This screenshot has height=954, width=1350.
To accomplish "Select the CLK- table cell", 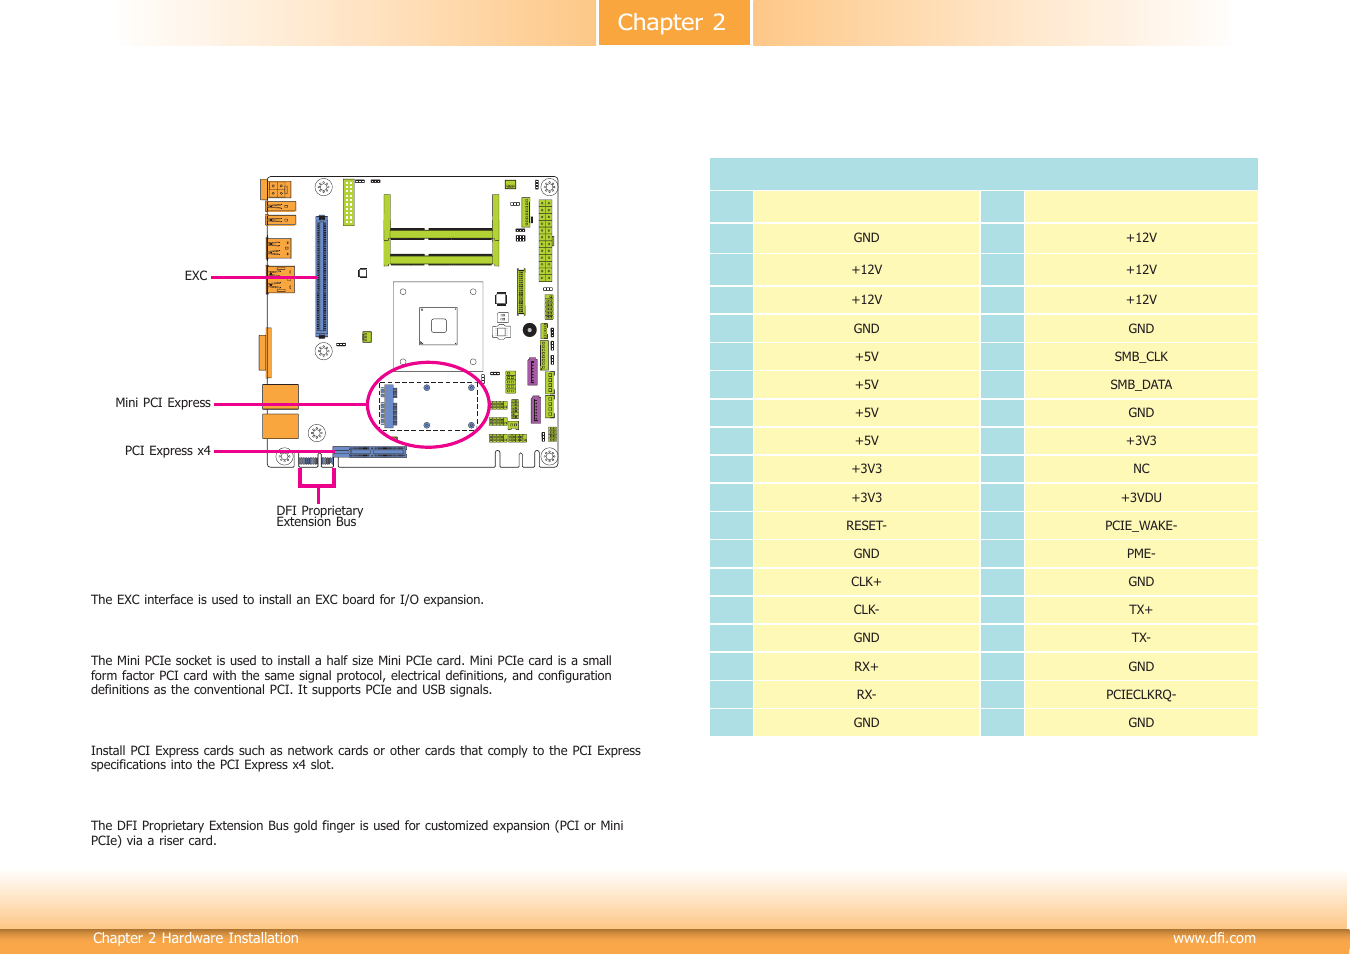I will click(866, 610).
